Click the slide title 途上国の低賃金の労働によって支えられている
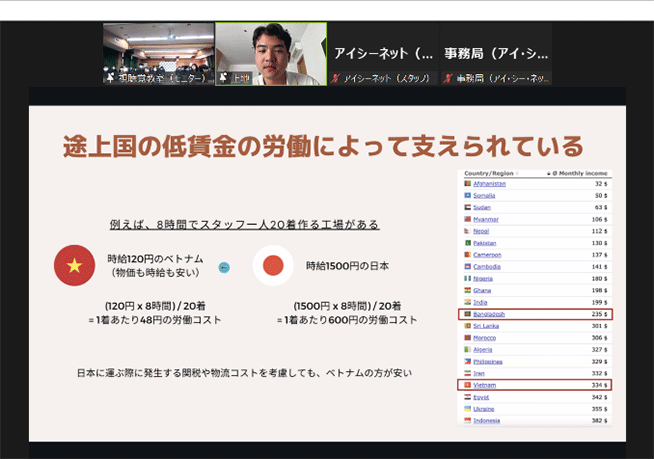 pyautogui.click(x=323, y=146)
